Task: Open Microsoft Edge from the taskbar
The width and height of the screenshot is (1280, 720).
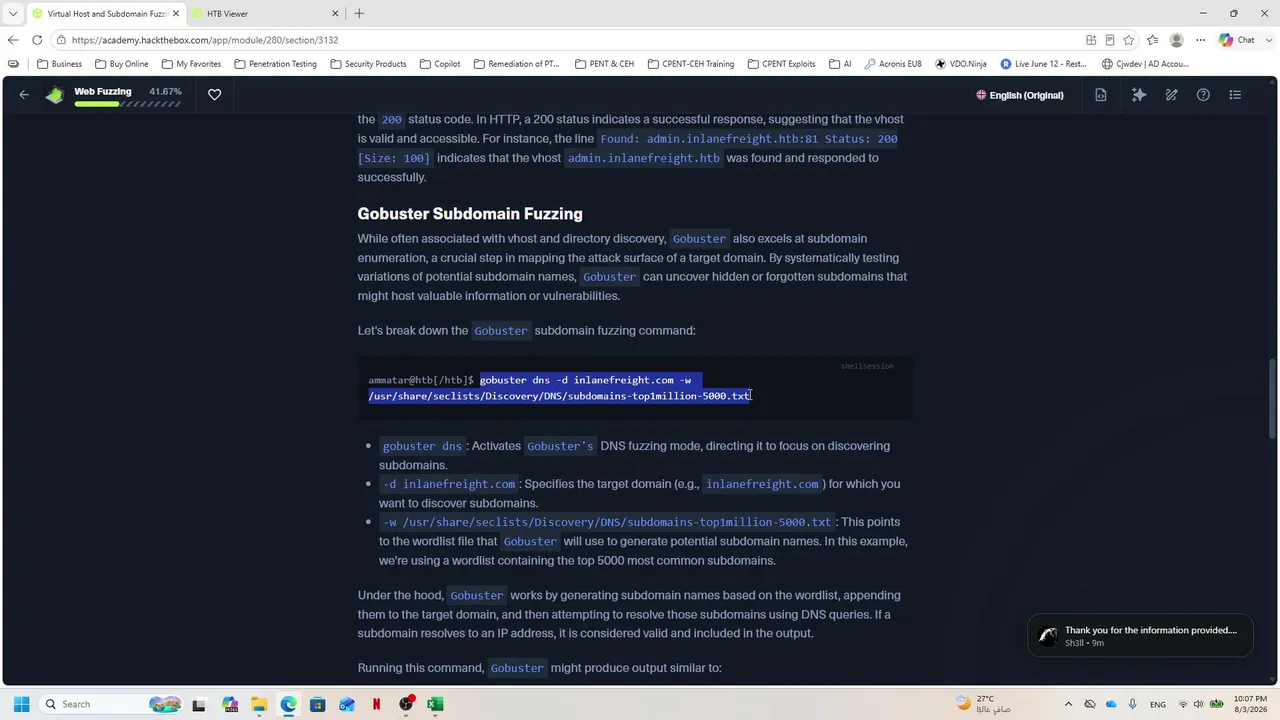Action: coord(288,704)
